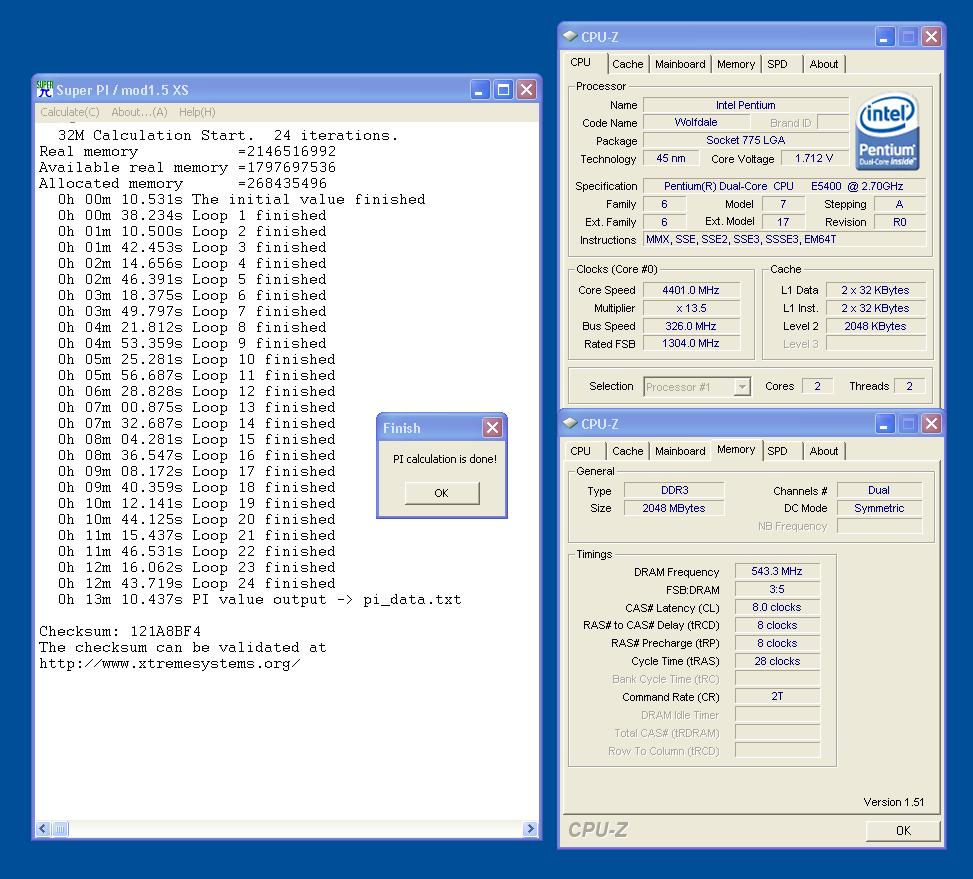Click the DRAM Frequency 543.3 MHz field

tap(777, 571)
